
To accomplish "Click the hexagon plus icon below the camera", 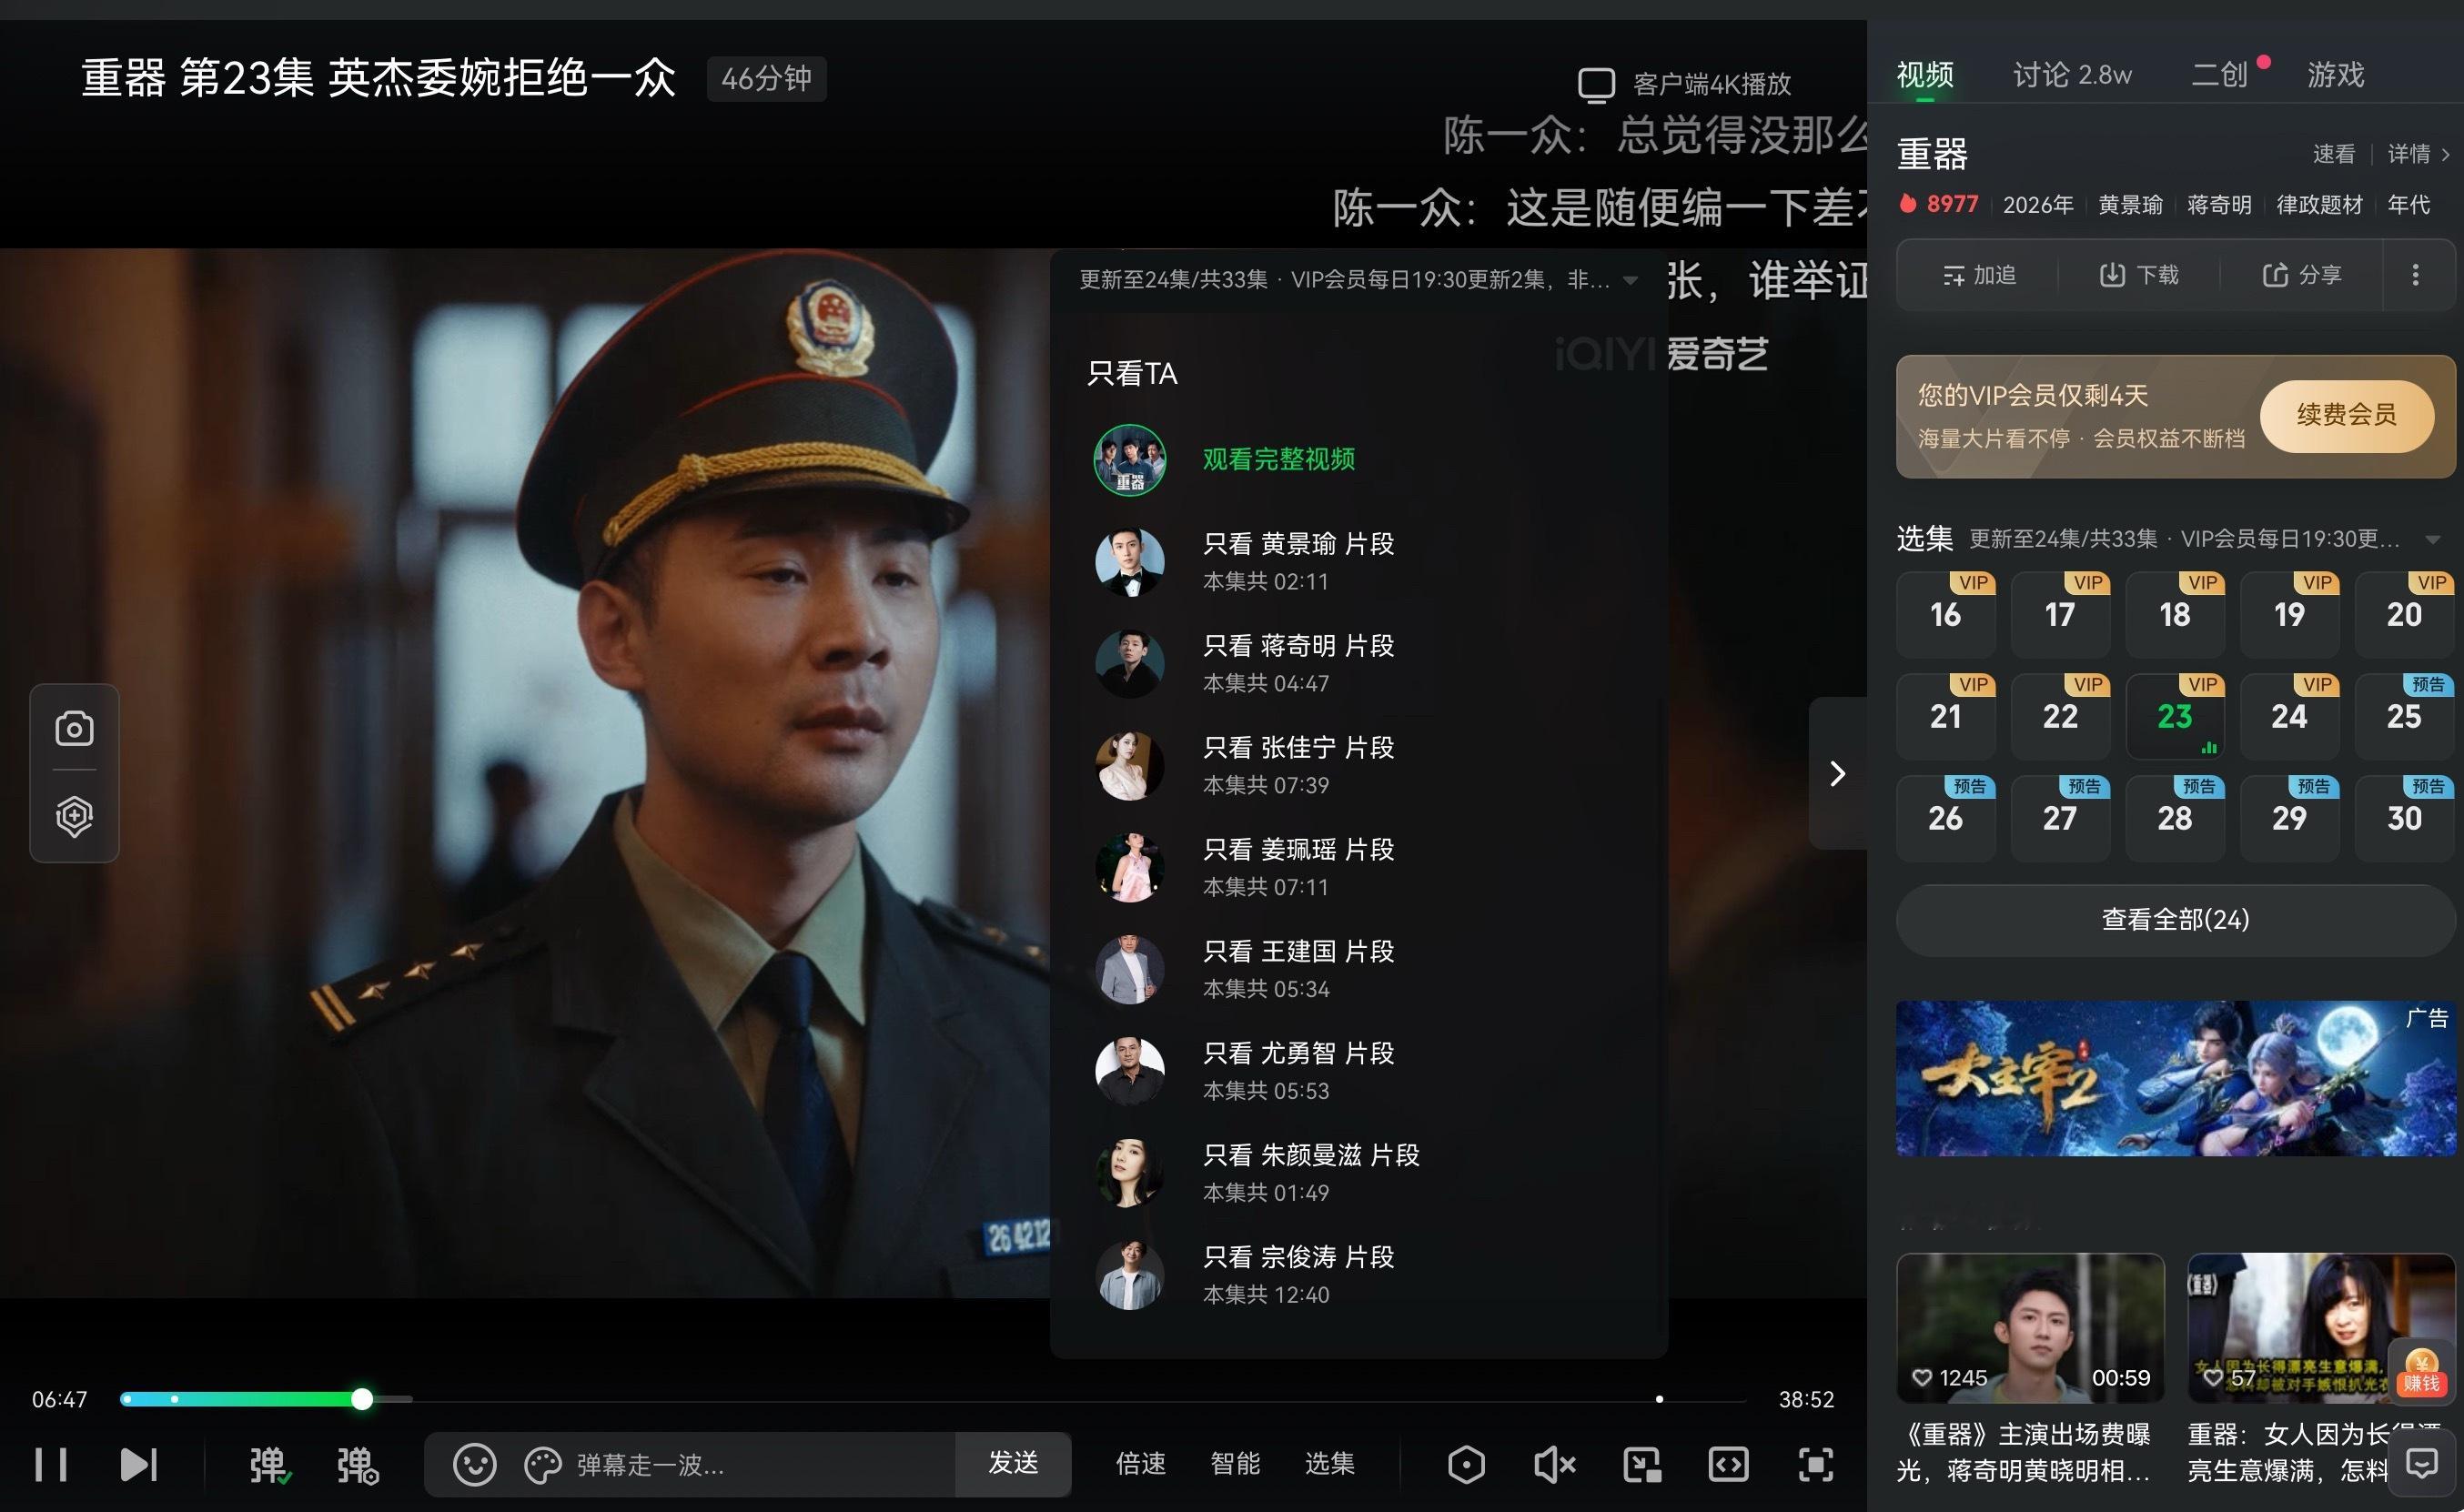I will click(x=74, y=817).
